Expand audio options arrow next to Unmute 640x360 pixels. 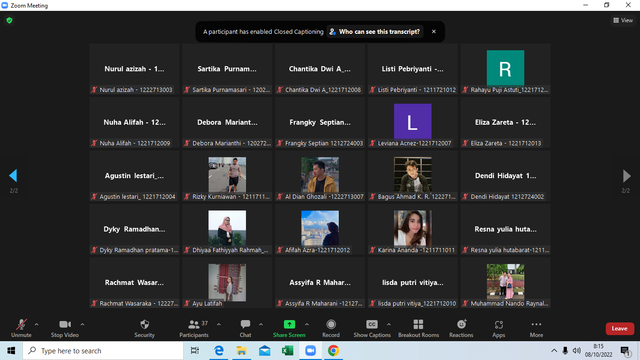point(36,324)
